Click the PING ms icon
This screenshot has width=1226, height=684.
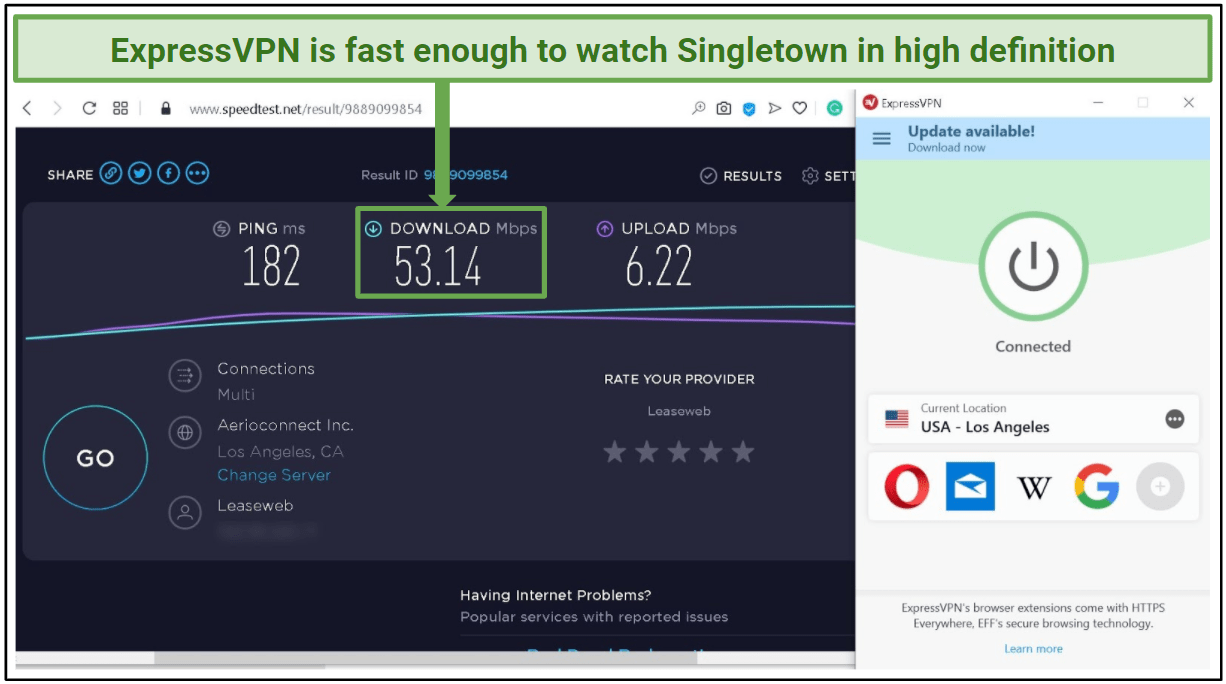222,229
